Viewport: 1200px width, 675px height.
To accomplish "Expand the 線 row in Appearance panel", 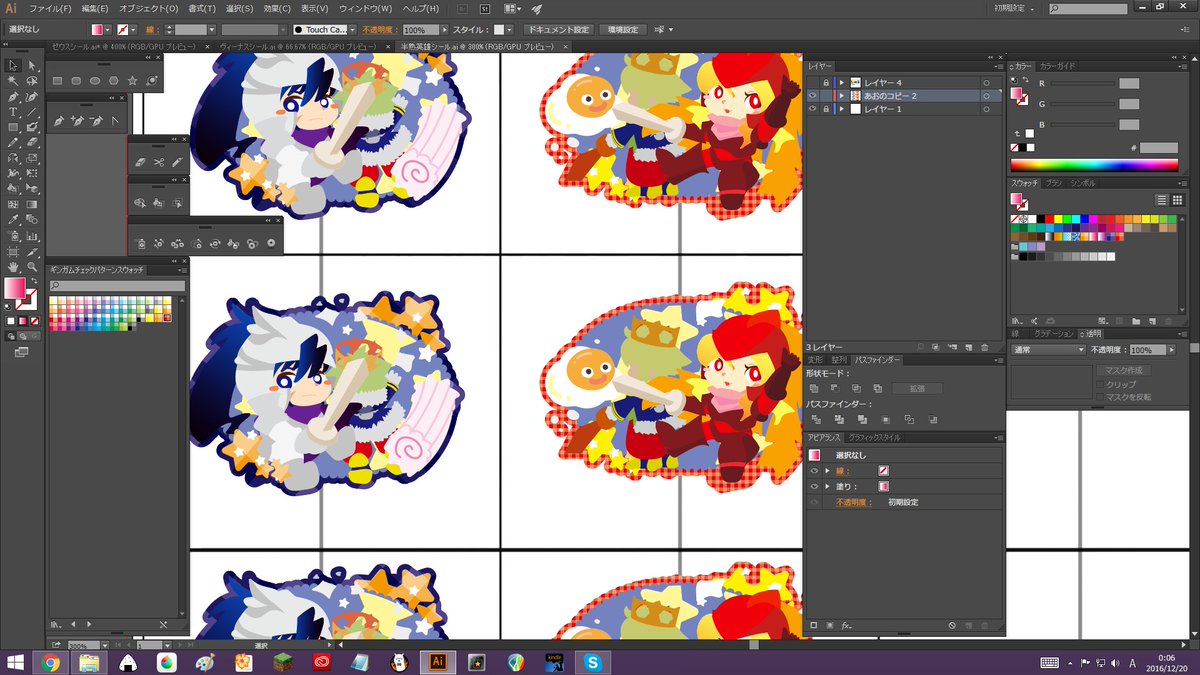I will [828, 470].
